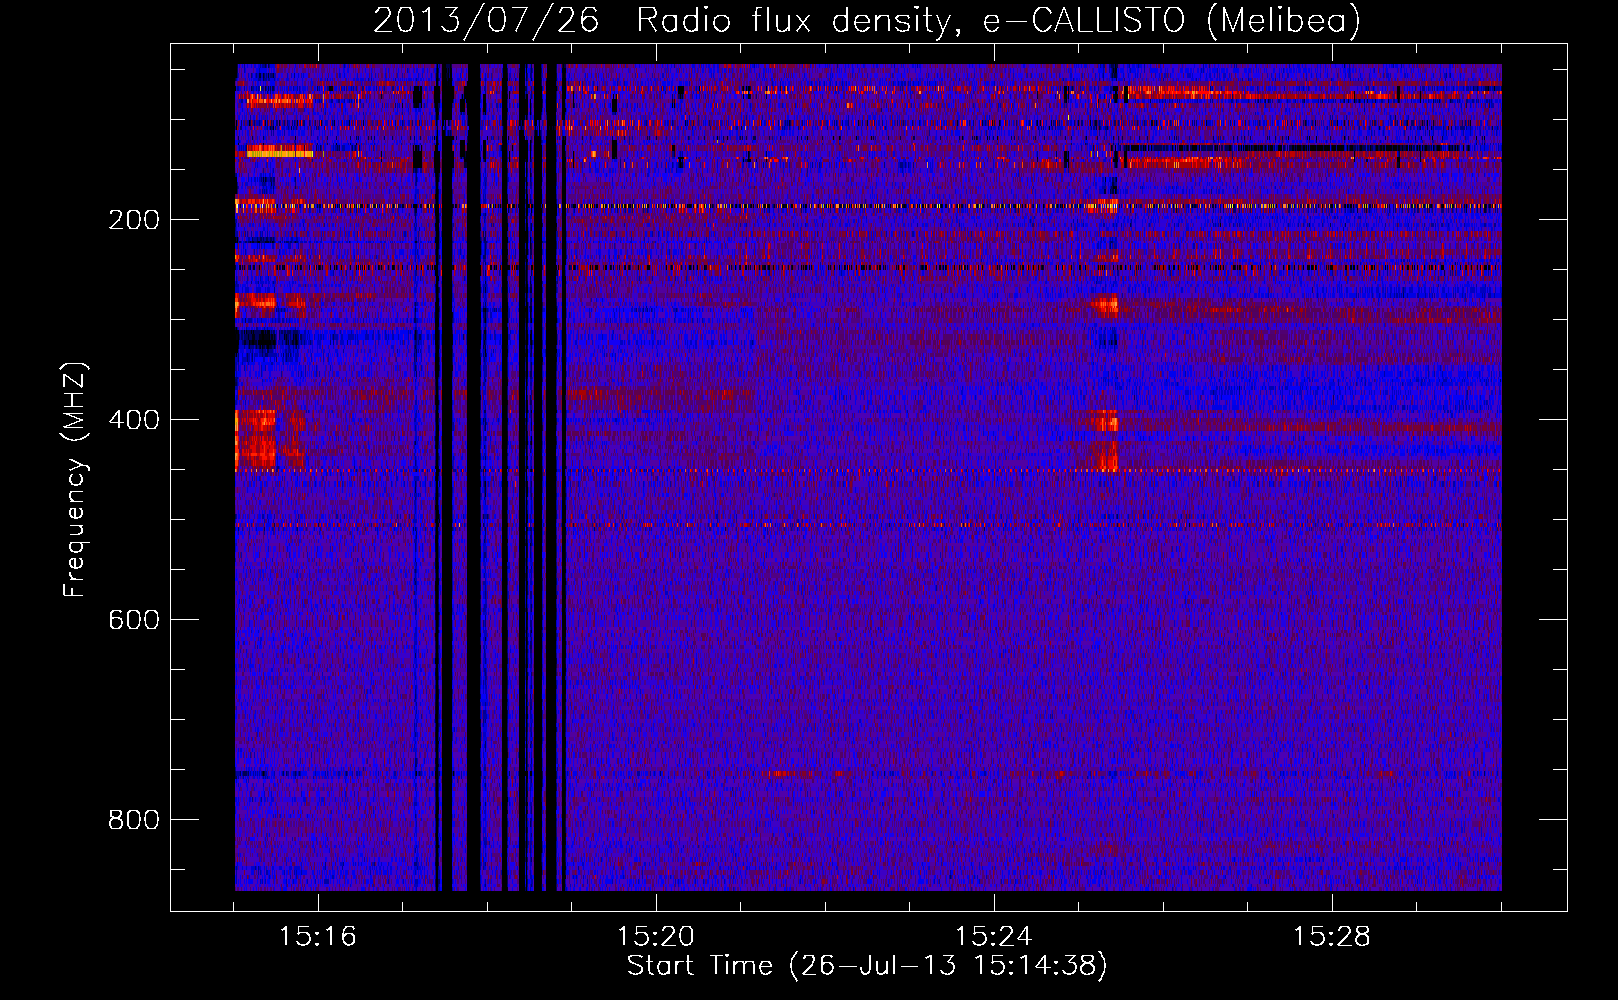Click the 15:24 time tick label
Image resolution: width=1618 pixels, height=1000 pixels.
coord(994,937)
